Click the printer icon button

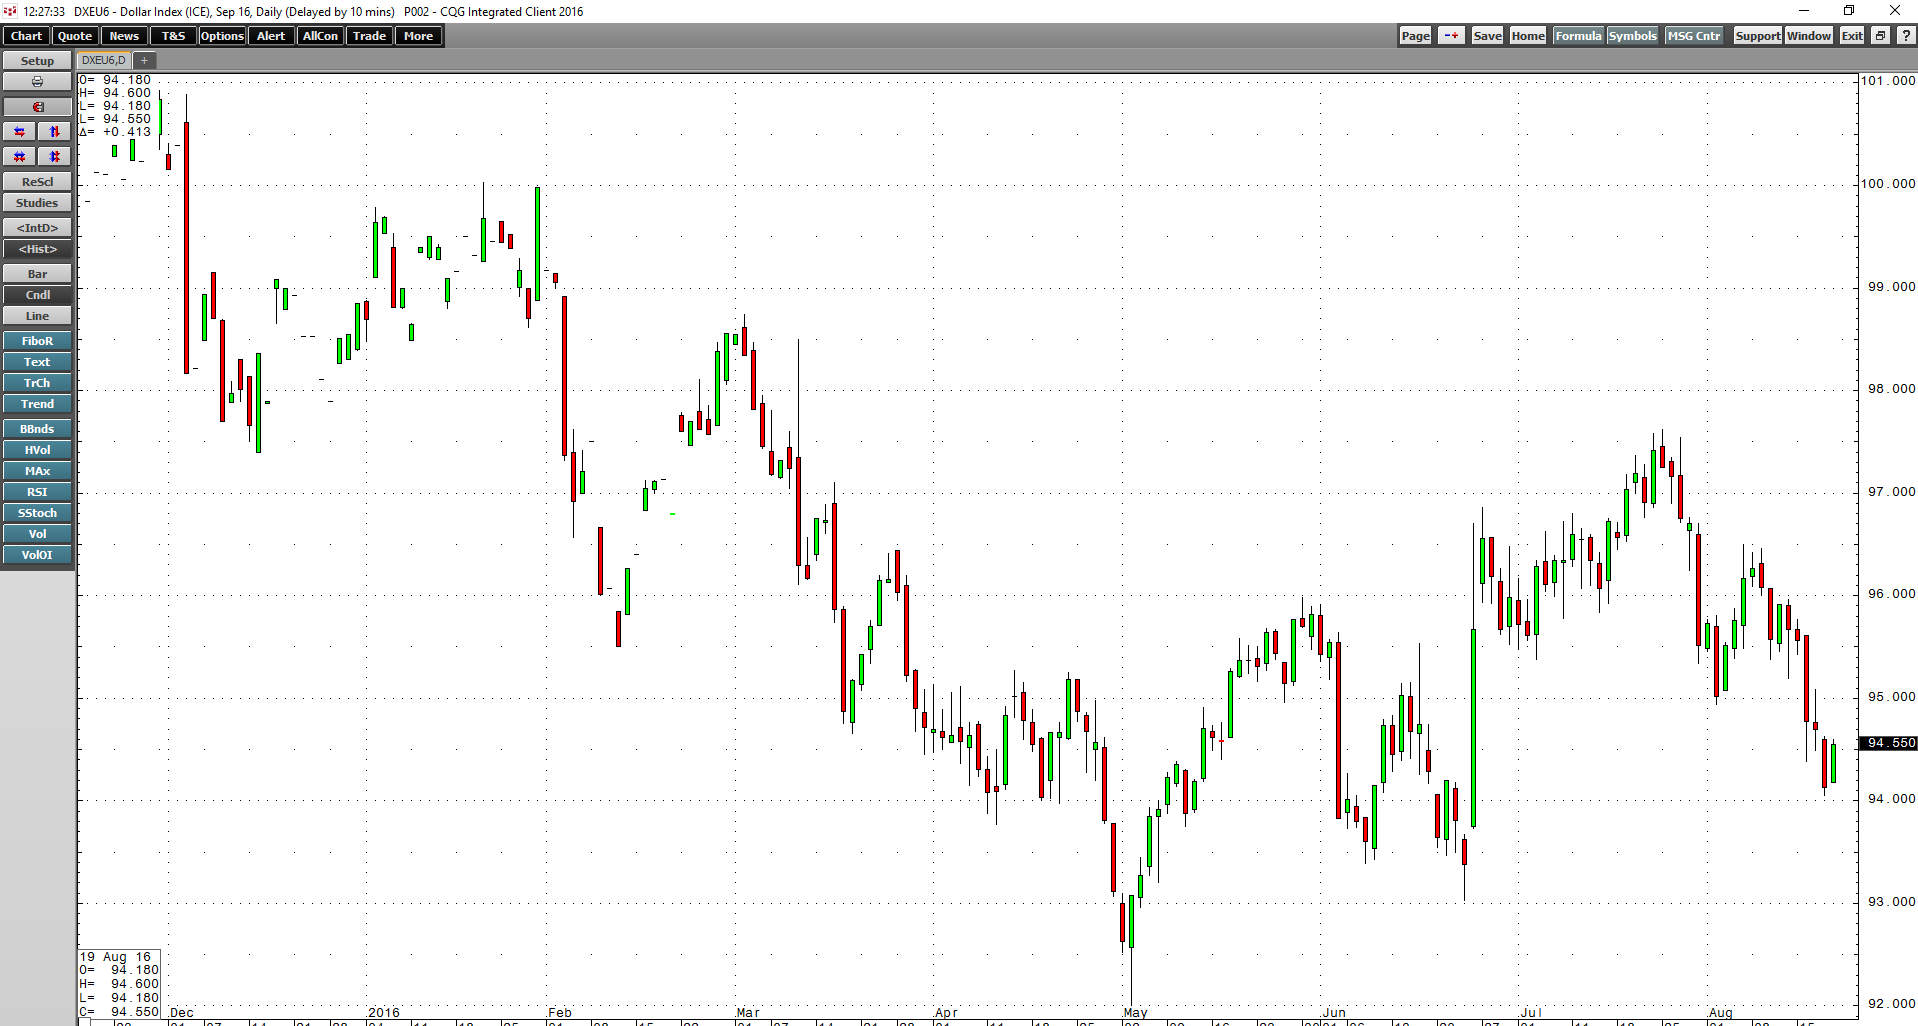click(37, 82)
